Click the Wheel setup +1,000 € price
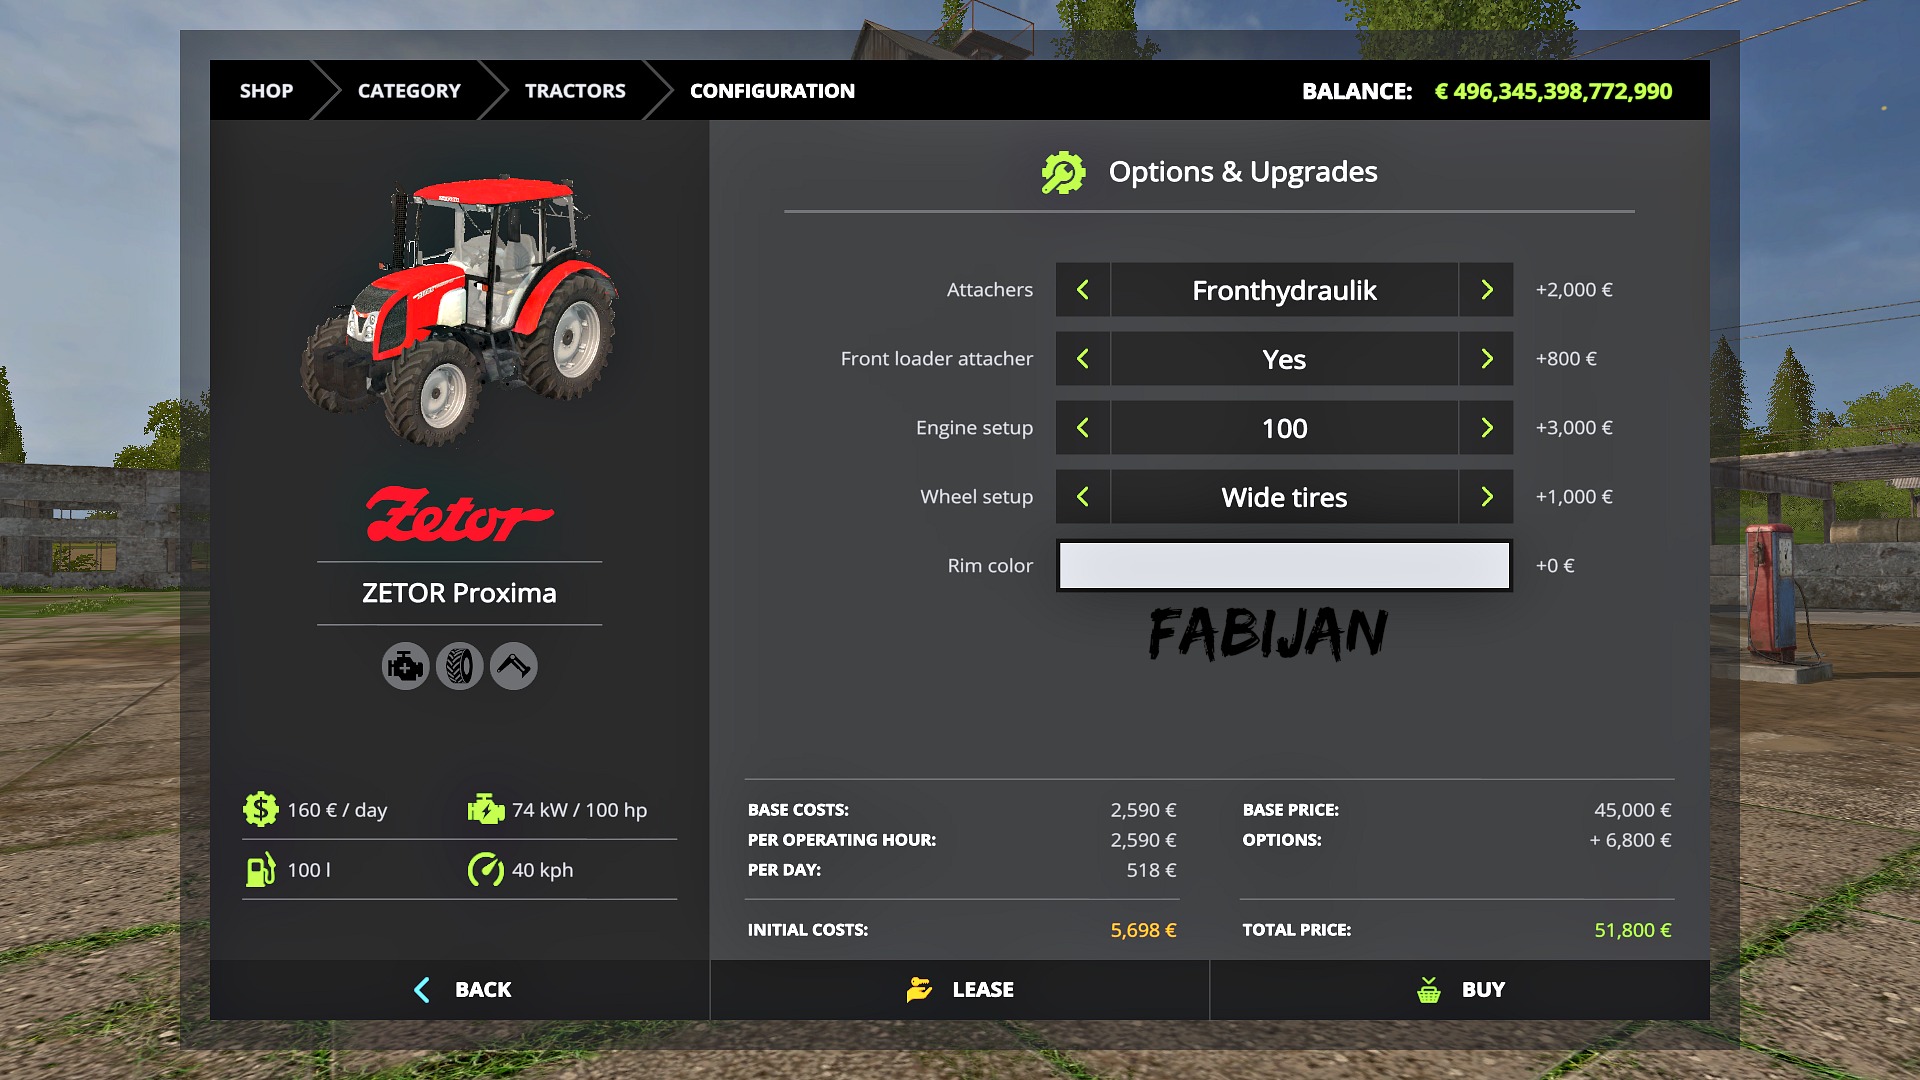Viewport: 1920px width, 1080px height. pos(1574,497)
